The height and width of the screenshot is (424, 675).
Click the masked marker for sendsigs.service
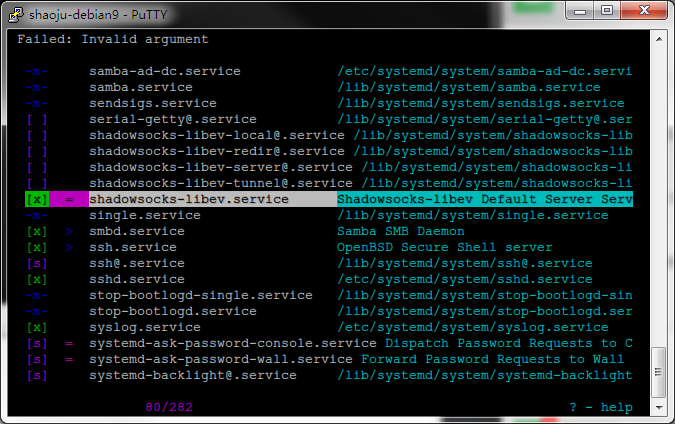pyautogui.click(x=37, y=103)
